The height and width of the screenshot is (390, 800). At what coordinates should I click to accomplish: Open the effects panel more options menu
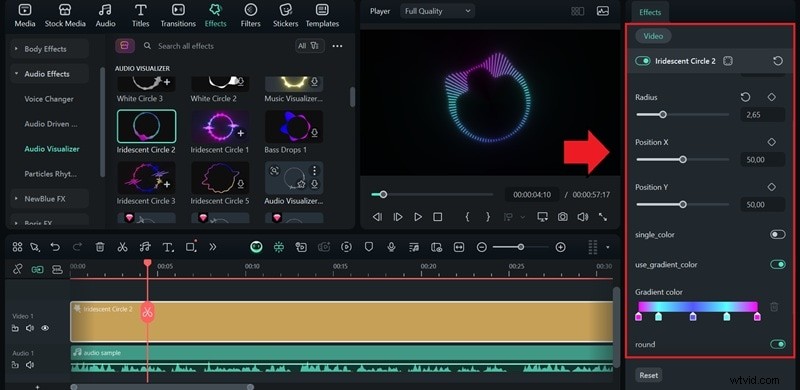337,46
